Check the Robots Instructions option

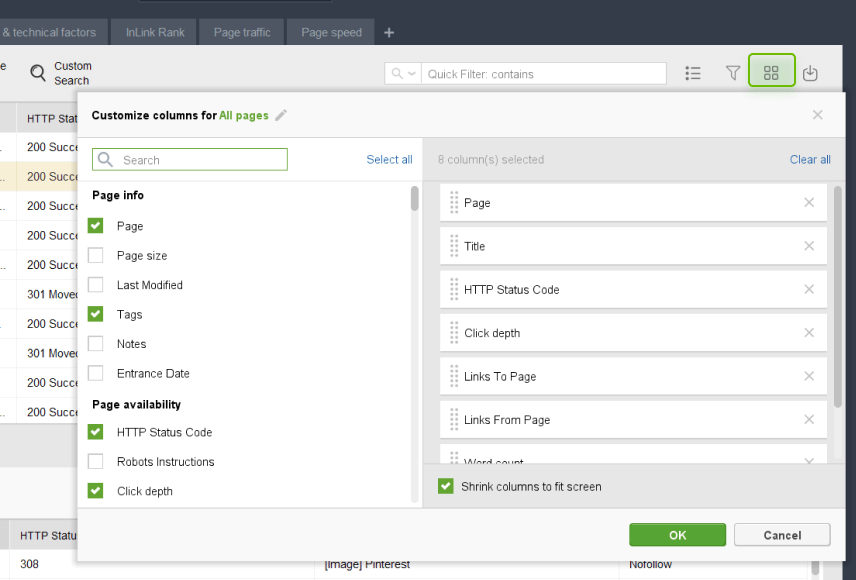click(x=96, y=462)
